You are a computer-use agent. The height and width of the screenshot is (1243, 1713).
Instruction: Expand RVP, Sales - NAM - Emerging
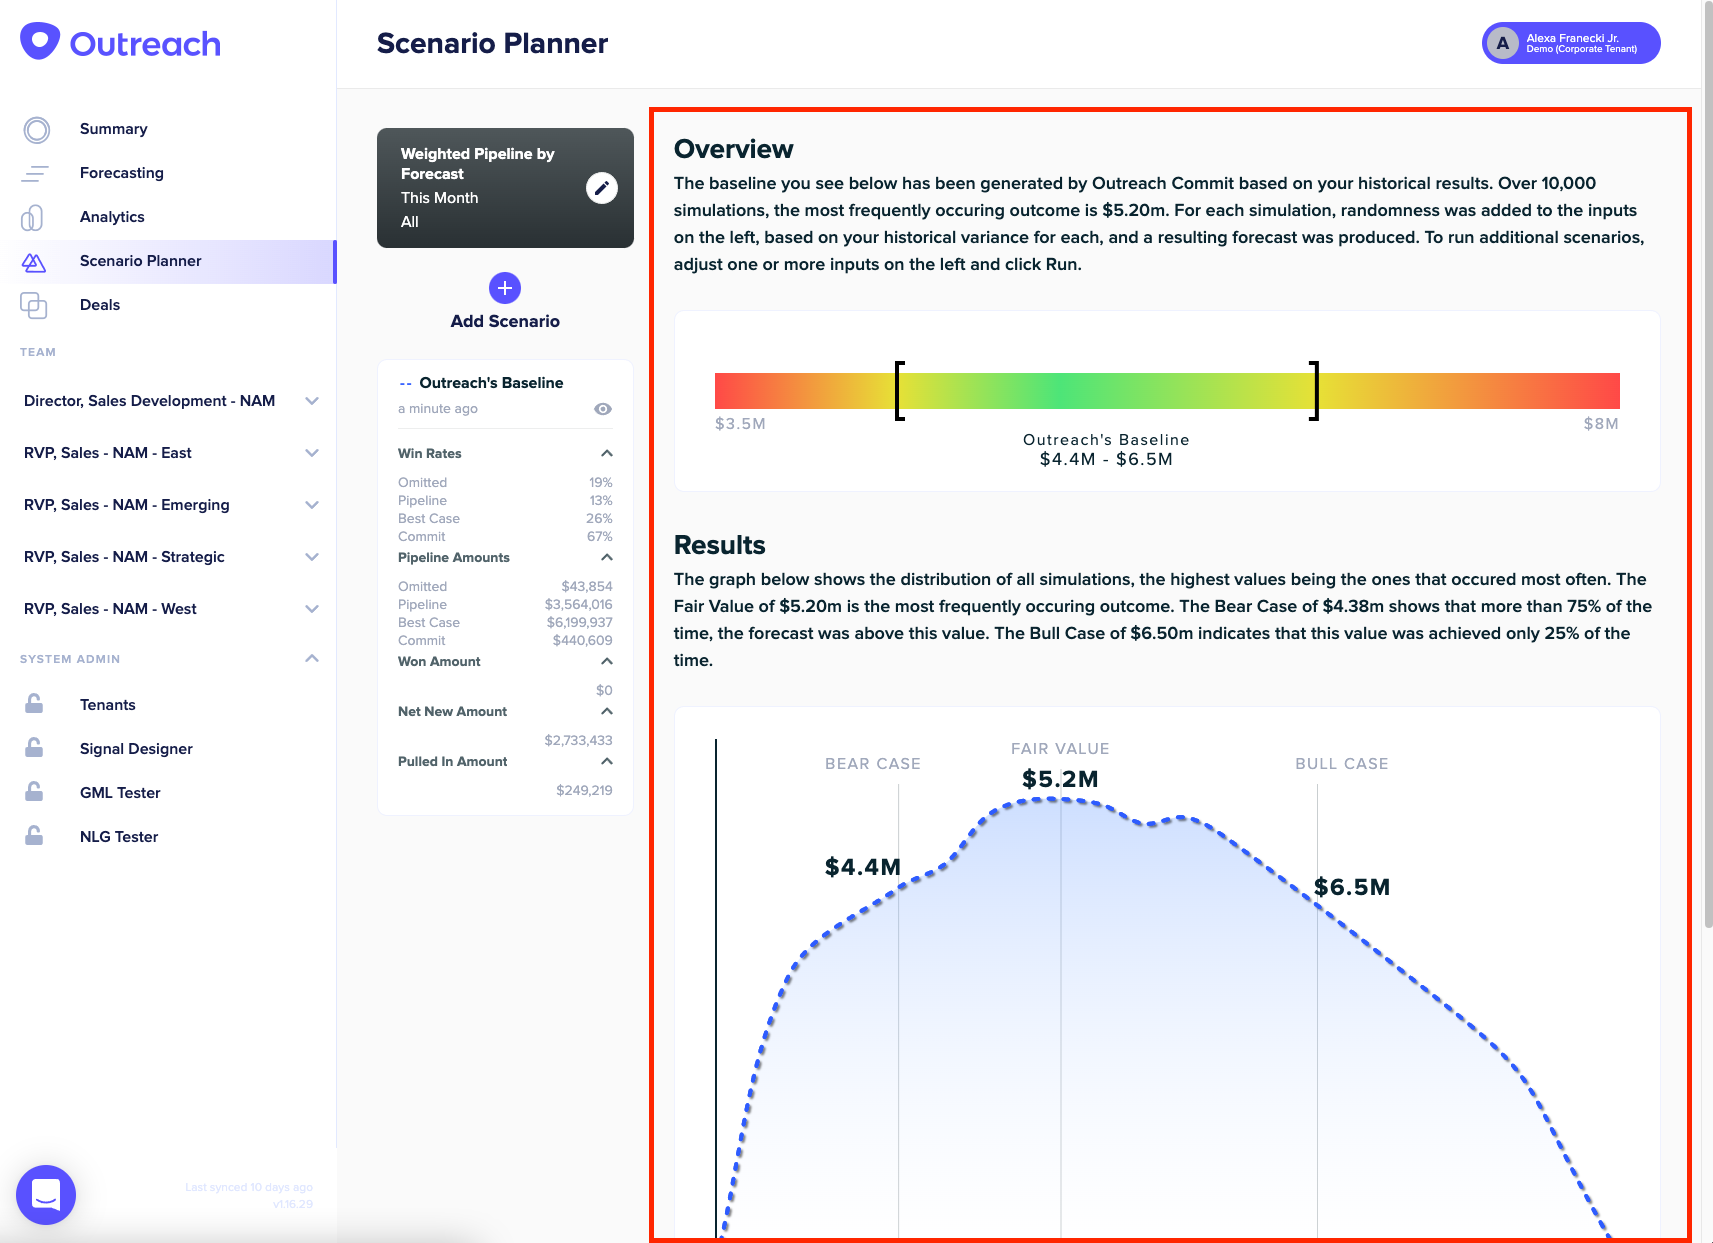point(312,505)
